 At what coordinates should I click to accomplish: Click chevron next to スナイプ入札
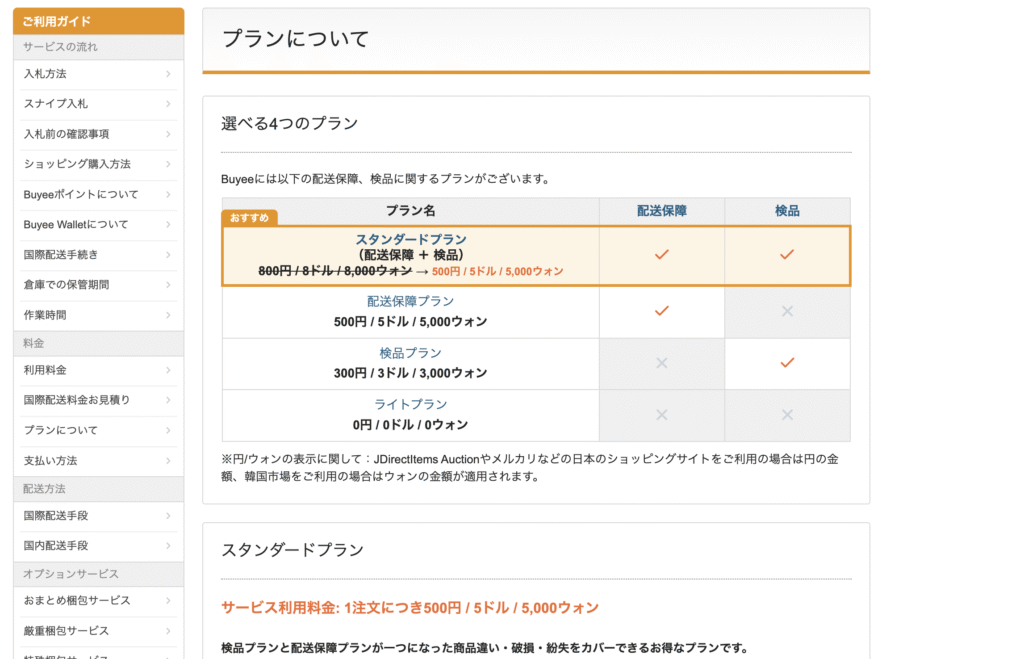pos(168,104)
